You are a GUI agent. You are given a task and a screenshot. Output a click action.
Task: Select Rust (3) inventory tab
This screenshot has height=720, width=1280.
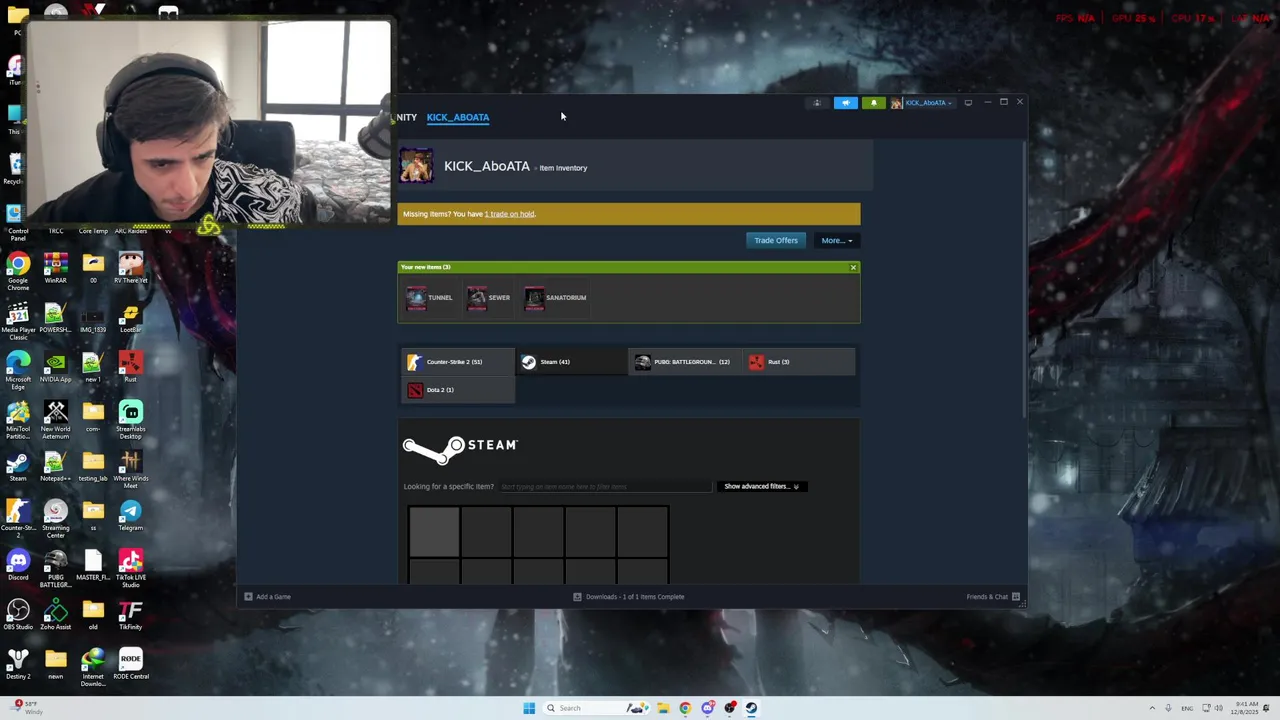[799, 362]
